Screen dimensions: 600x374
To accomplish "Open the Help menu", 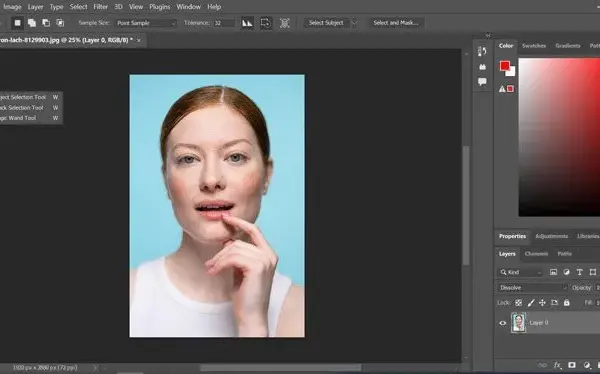I will 214,7.
